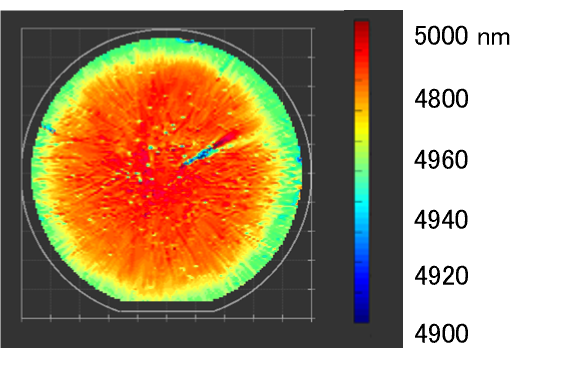Click the blue defect on wafer's left edge
Viewport: 565px width, 365px height.
point(48,128)
